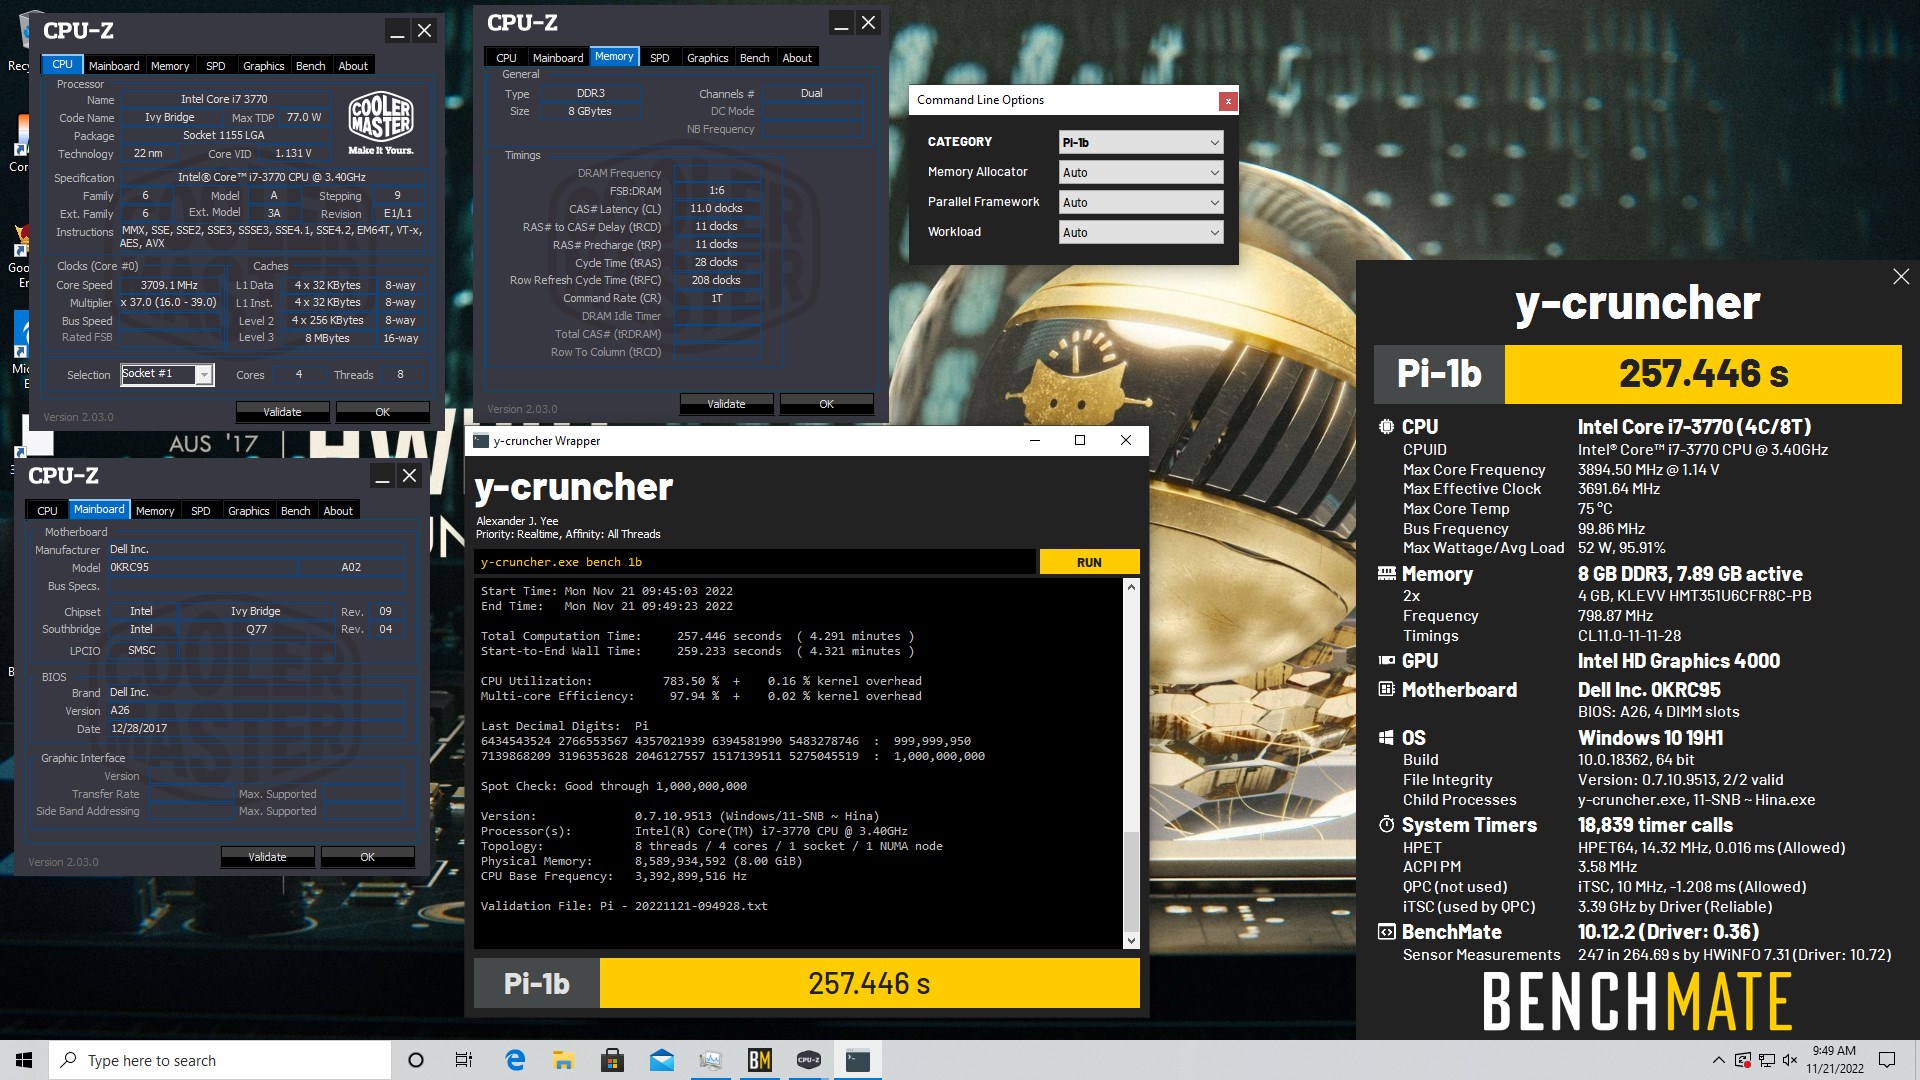Click the Dell Inc. manufacturer field

pos(256,549)
